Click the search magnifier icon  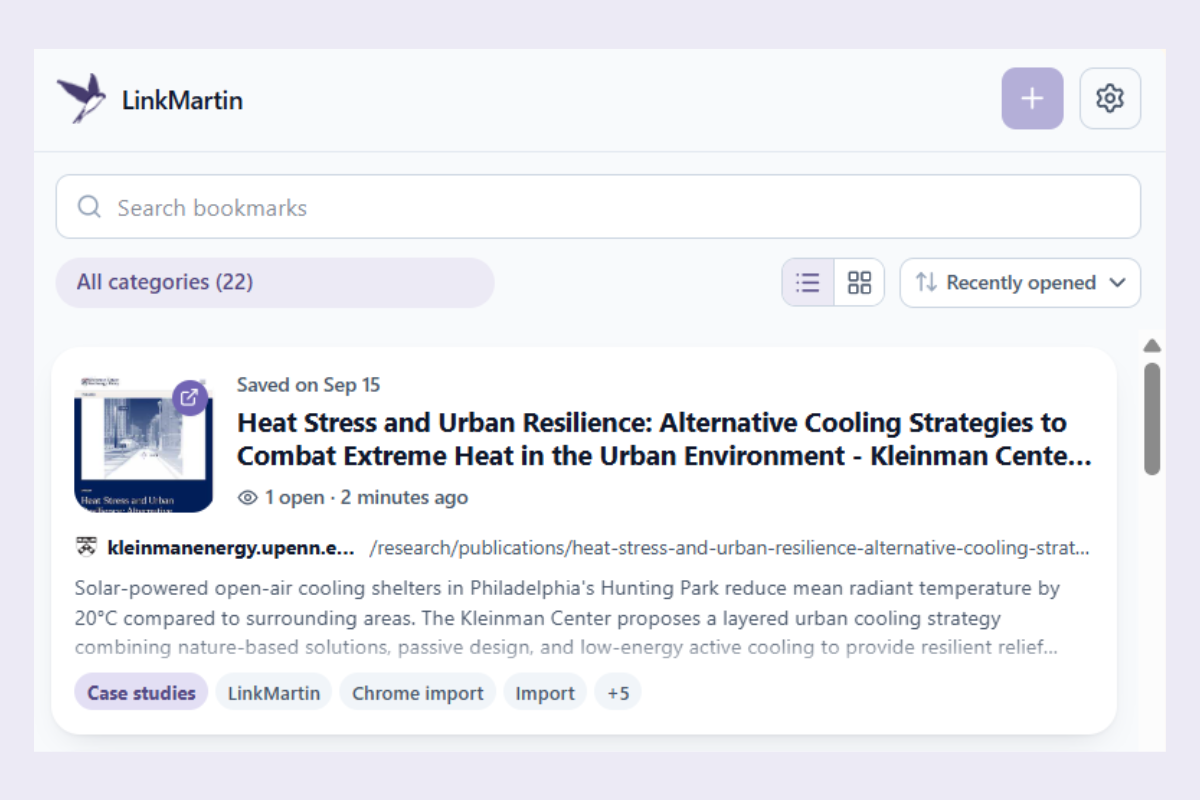point(89,207)
